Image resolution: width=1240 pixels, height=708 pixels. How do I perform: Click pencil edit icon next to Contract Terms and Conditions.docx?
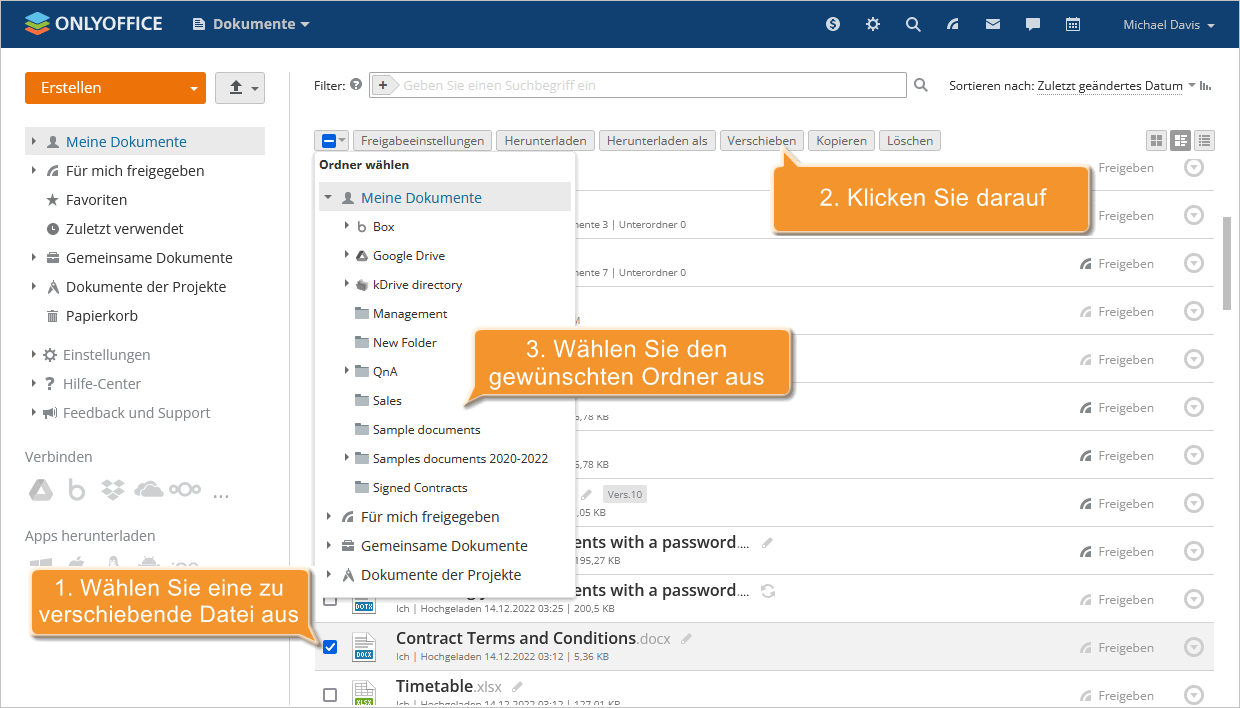tap(687, 638)
